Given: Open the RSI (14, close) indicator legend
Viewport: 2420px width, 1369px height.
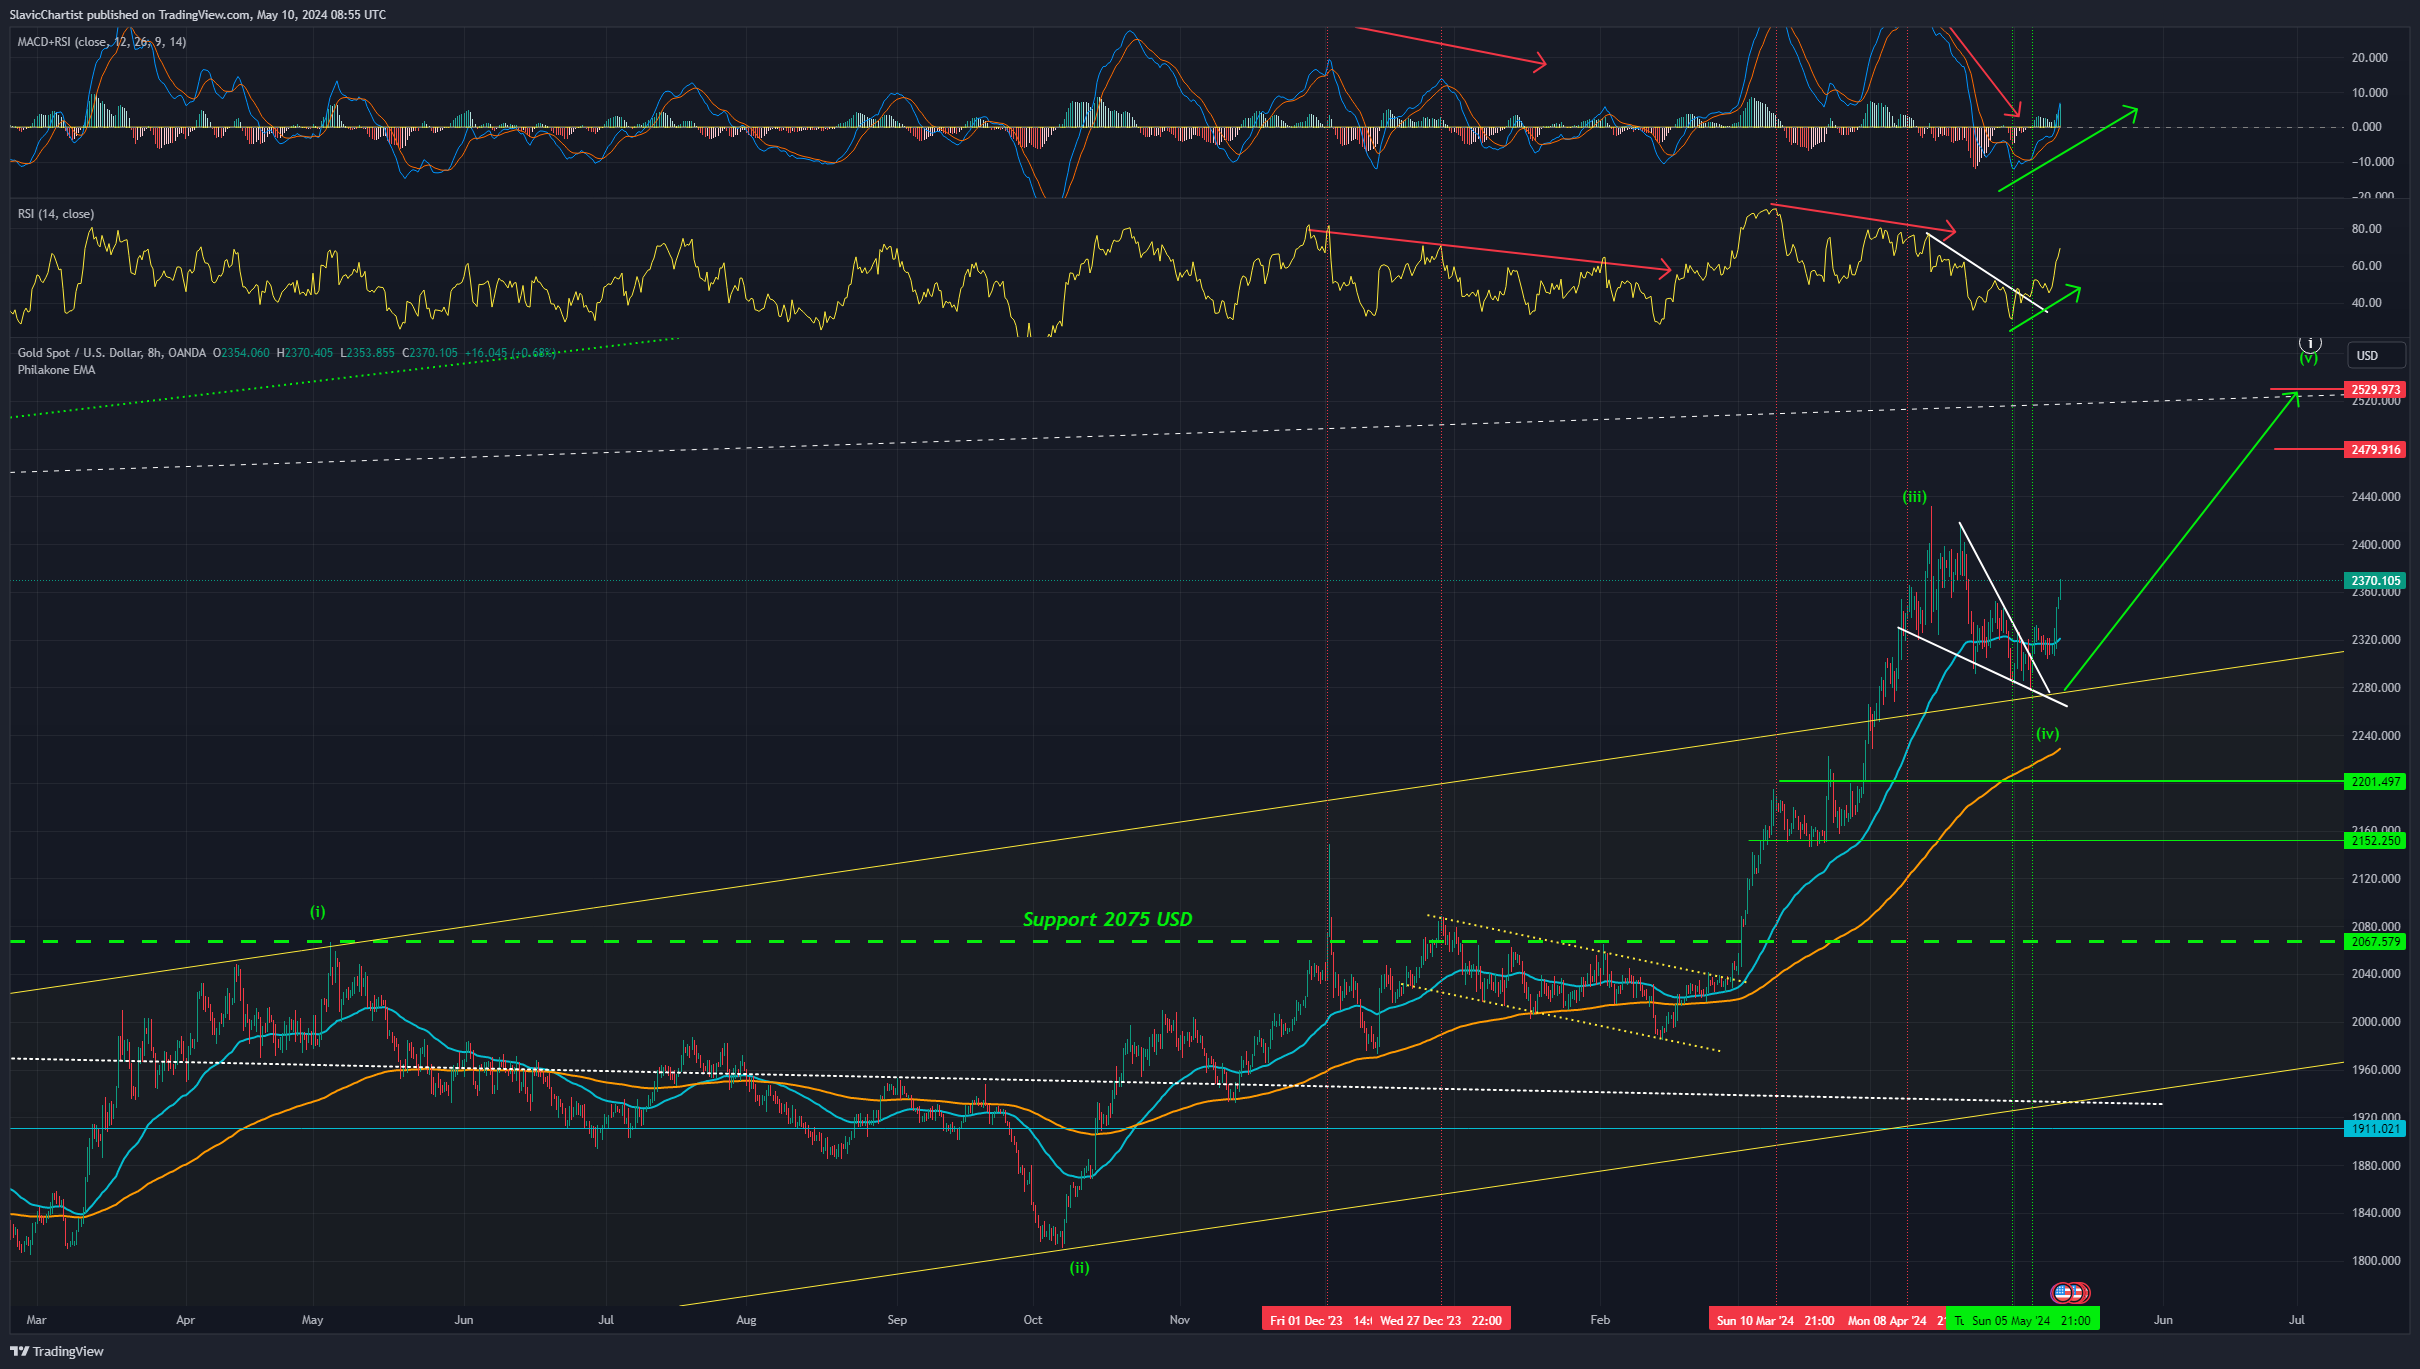Looking at the screenshot, I should [x=56, y=214].
